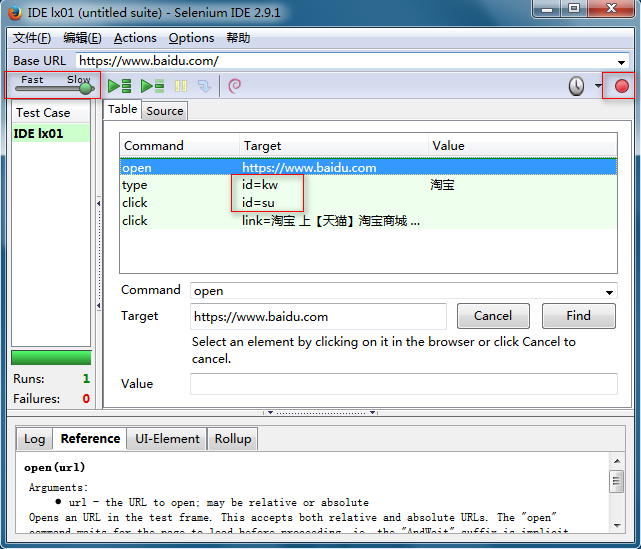Viewport: 641px width, 549px height.
Task: Open scheduler dropdown arrow beside clock
Action: point(598,86)
